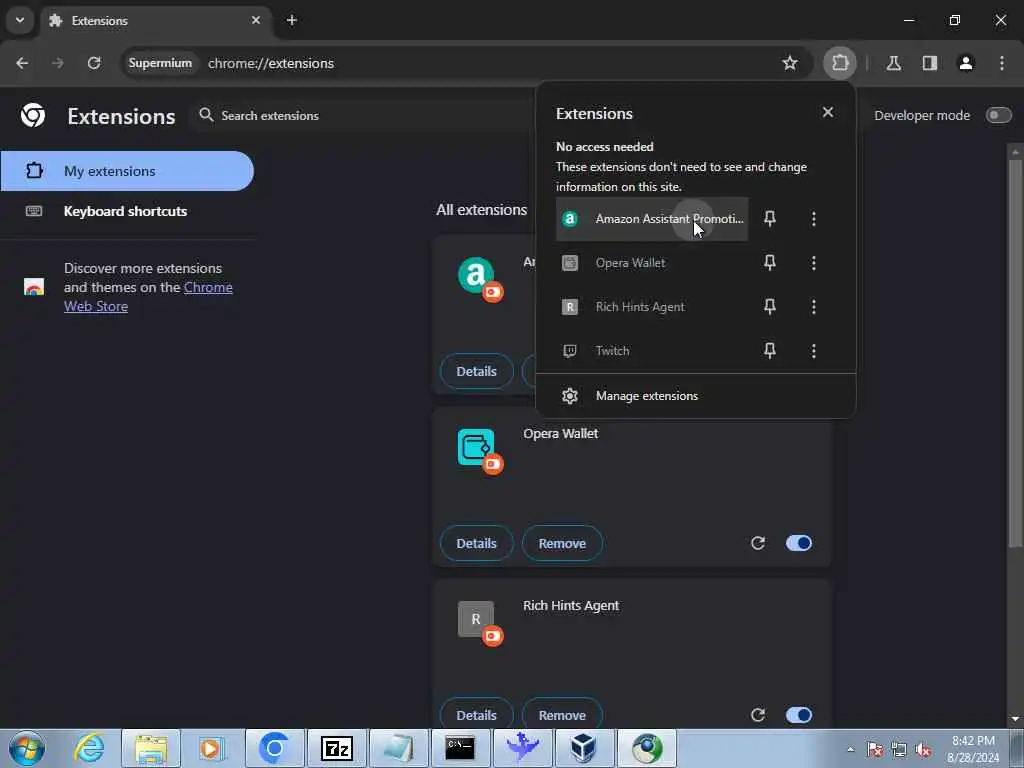Viewport: 1024px width, 768px height.
Task: Pin Opera Wallet extension
Action: tap(770, 263)
